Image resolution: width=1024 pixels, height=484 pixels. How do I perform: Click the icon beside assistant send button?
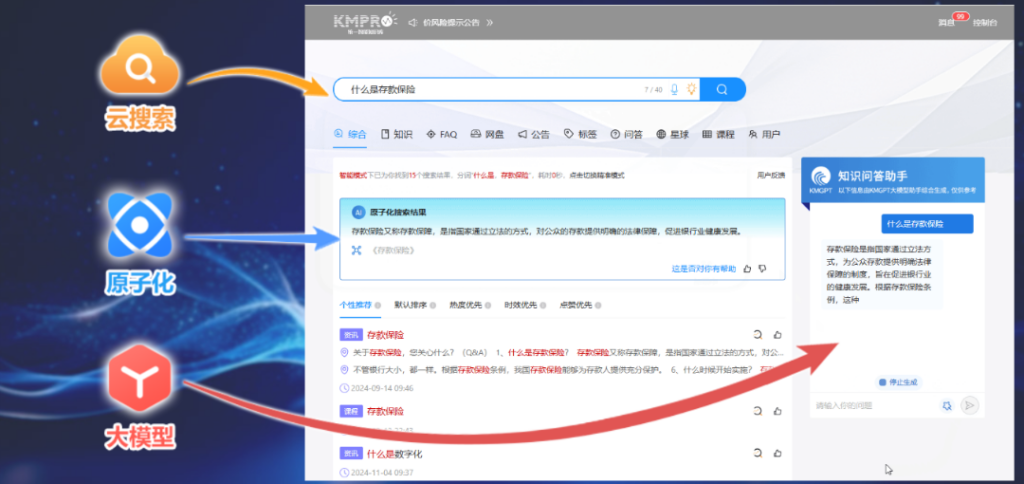tap(946, 405)
